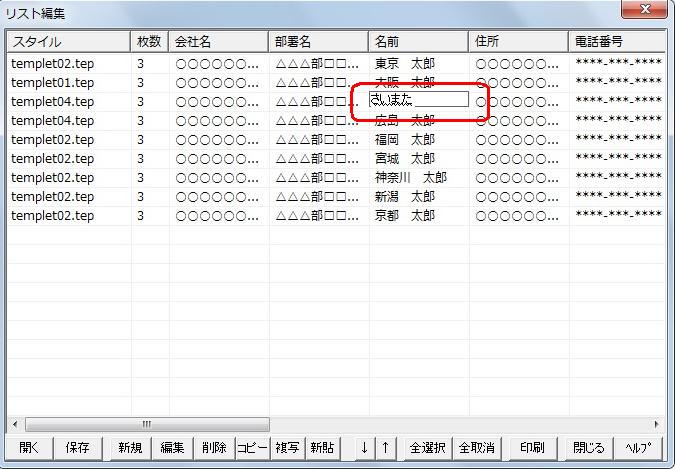This screenshot has height=469, width=675.
Task: Click the 閉じる button in the bottom bar
Action: point(588,448)
